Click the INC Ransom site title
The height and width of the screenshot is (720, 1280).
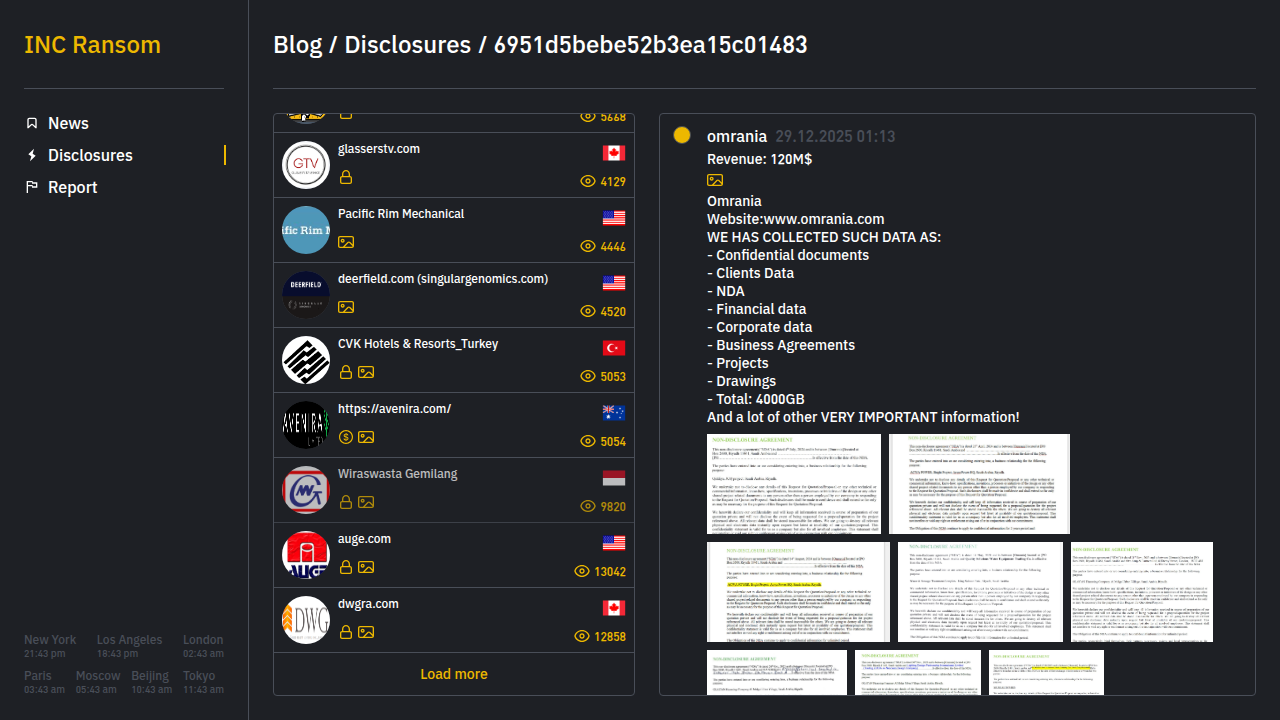click(92, 45)
